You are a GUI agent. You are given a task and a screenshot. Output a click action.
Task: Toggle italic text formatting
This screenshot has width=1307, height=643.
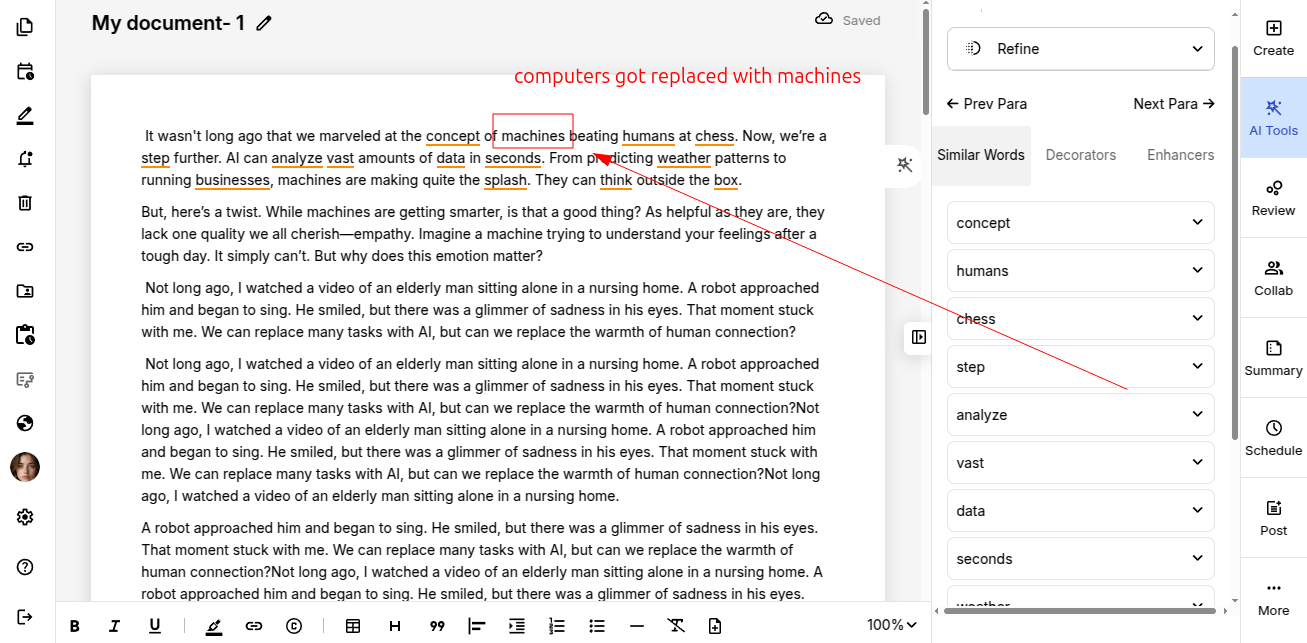pos(114,626)
